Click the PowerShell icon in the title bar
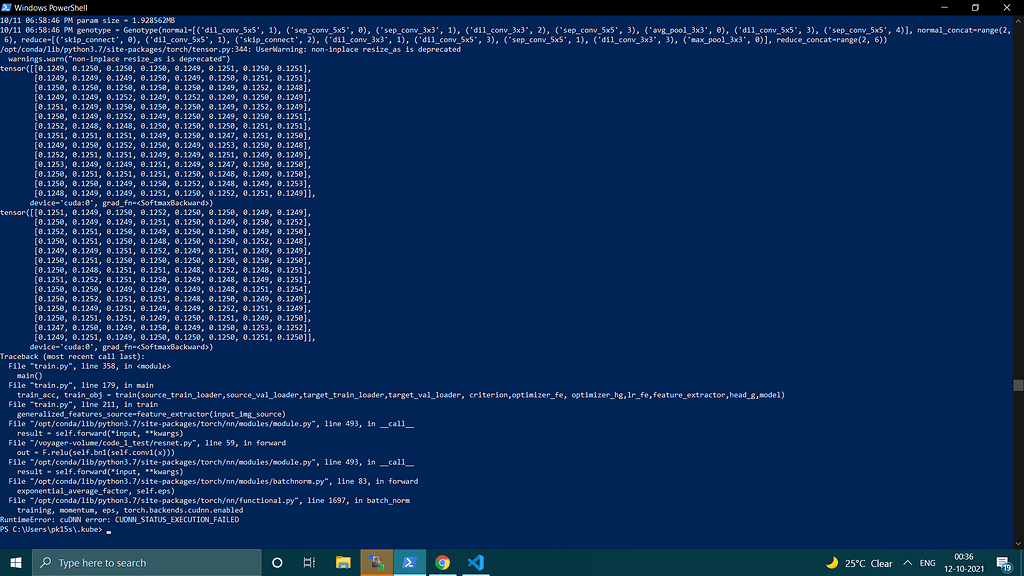This screenshot has width=1024, height=576. pyautogui.click(x=8, y=8)
